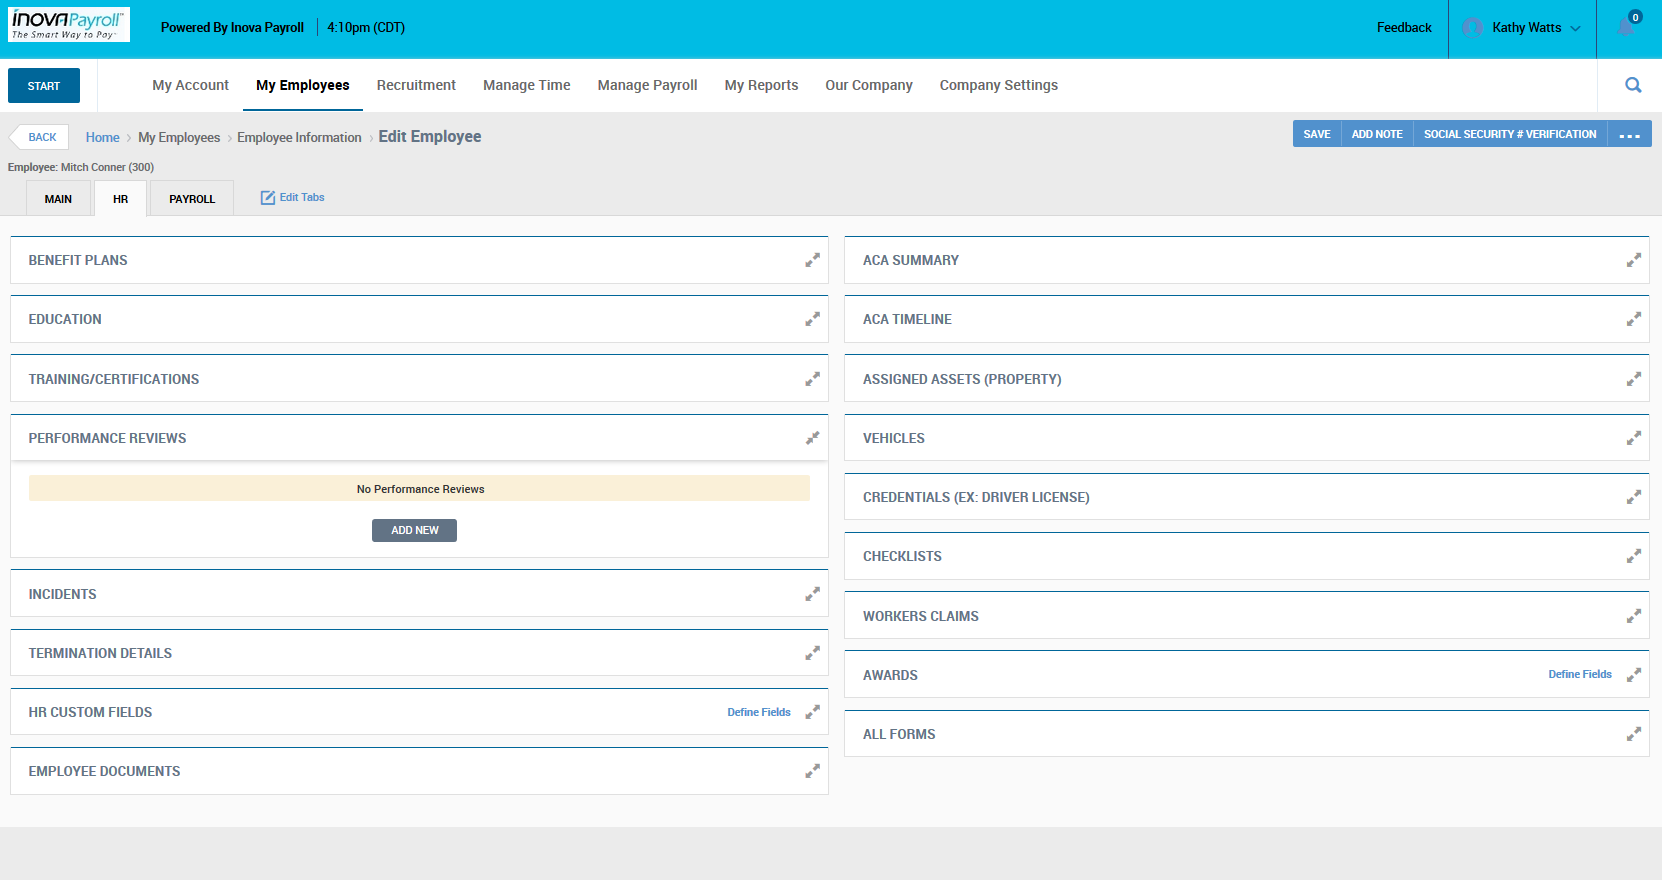Click Kathy Watts user avatar icon
This screenshot has width=1662, height=880.
pos(1472,28)
